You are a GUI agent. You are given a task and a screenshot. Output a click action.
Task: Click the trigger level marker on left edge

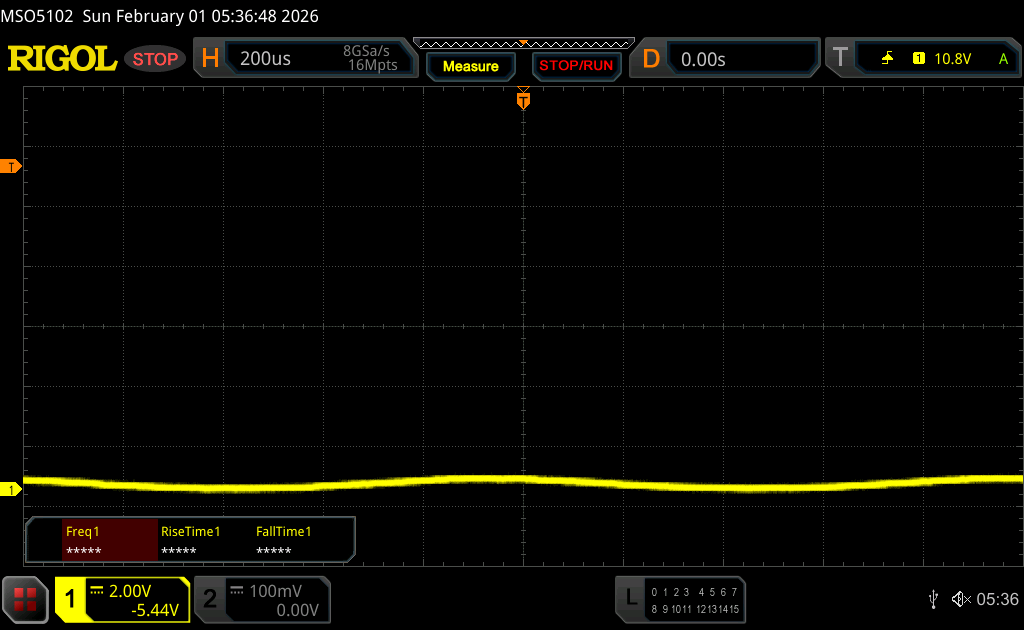coord(12,166)
